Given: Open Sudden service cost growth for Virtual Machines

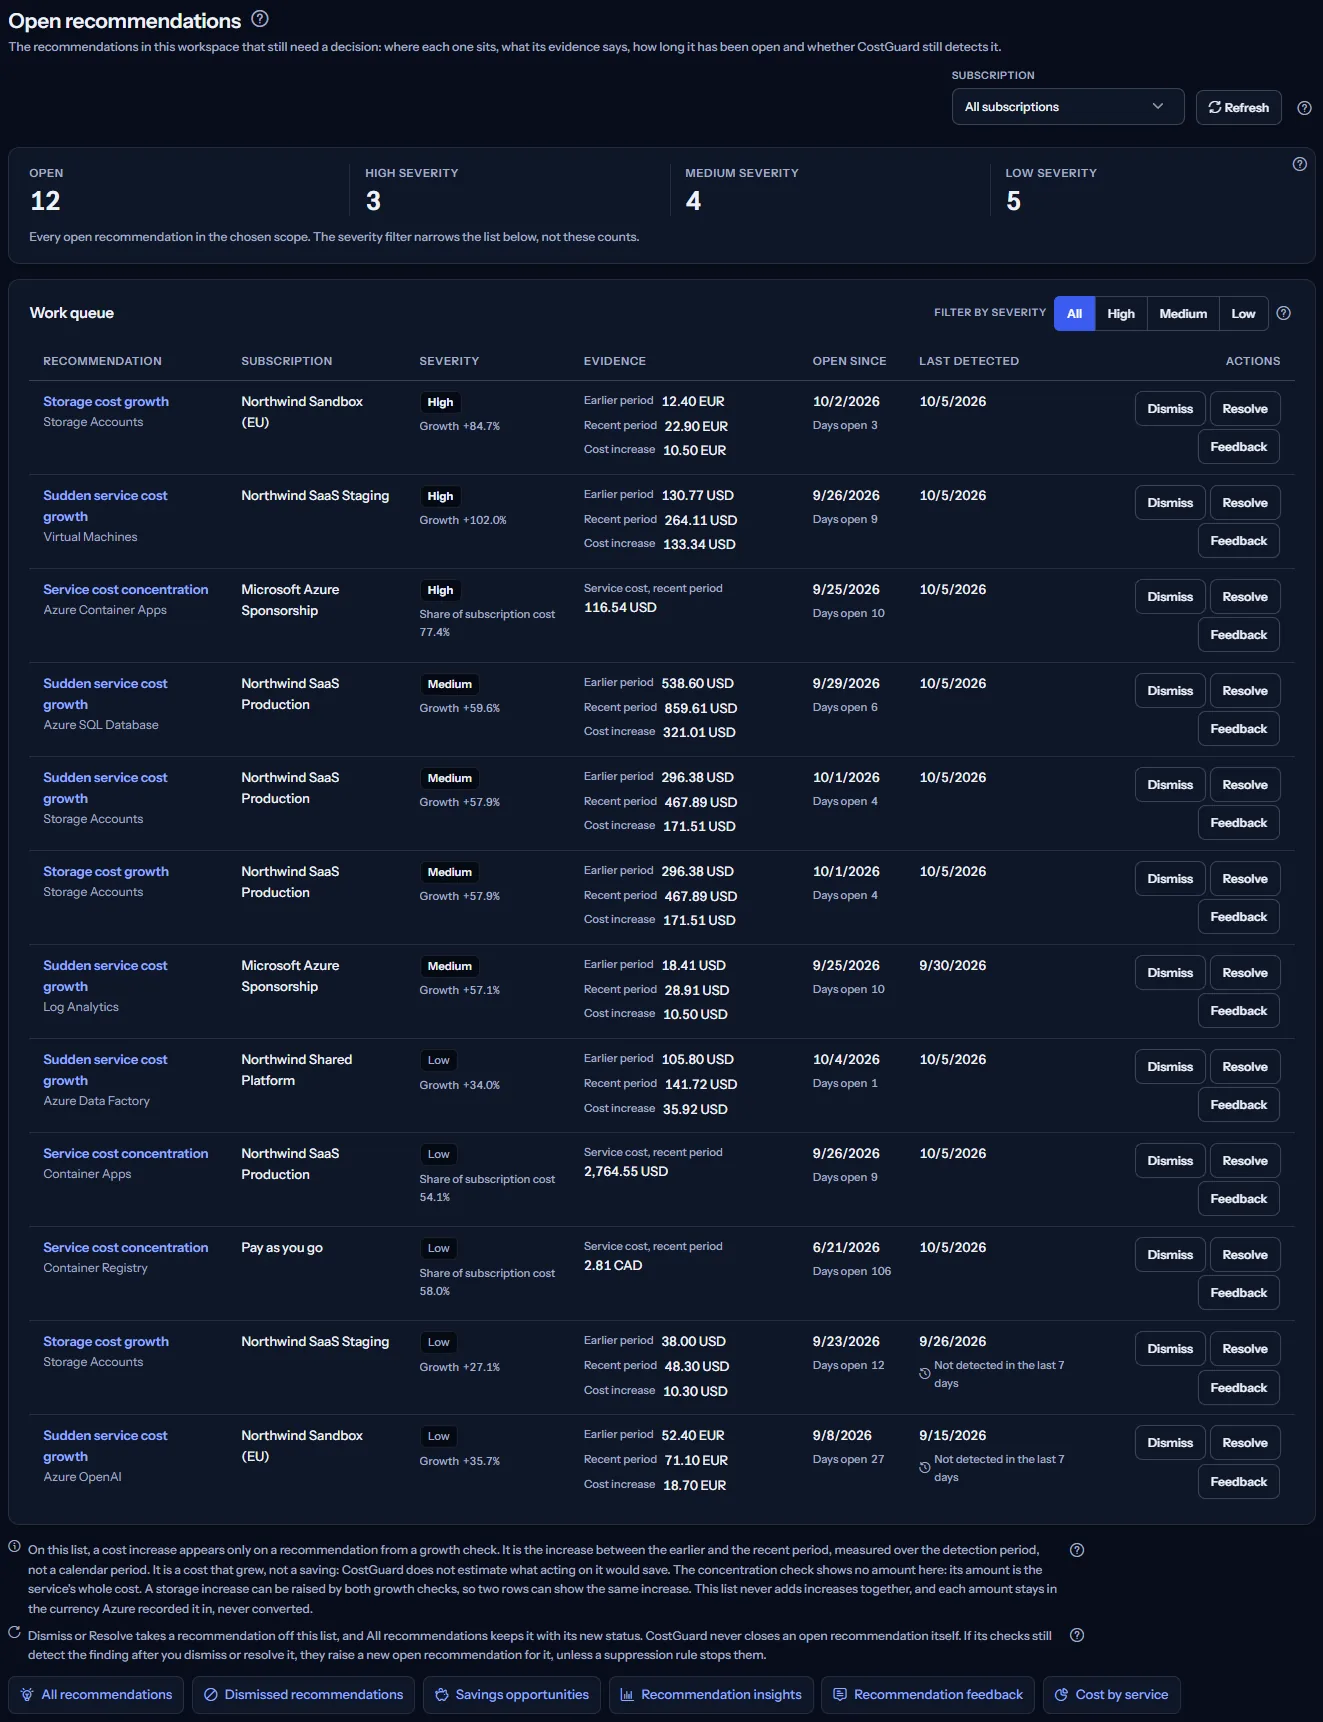Looking at the screenshot, I should [105, 506].
